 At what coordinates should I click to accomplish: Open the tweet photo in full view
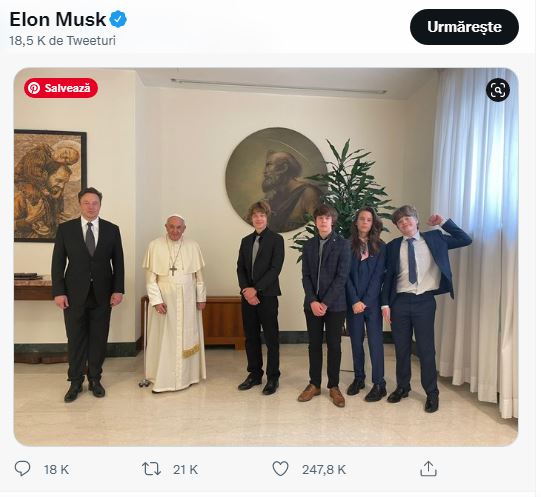(x=266, y=257)
